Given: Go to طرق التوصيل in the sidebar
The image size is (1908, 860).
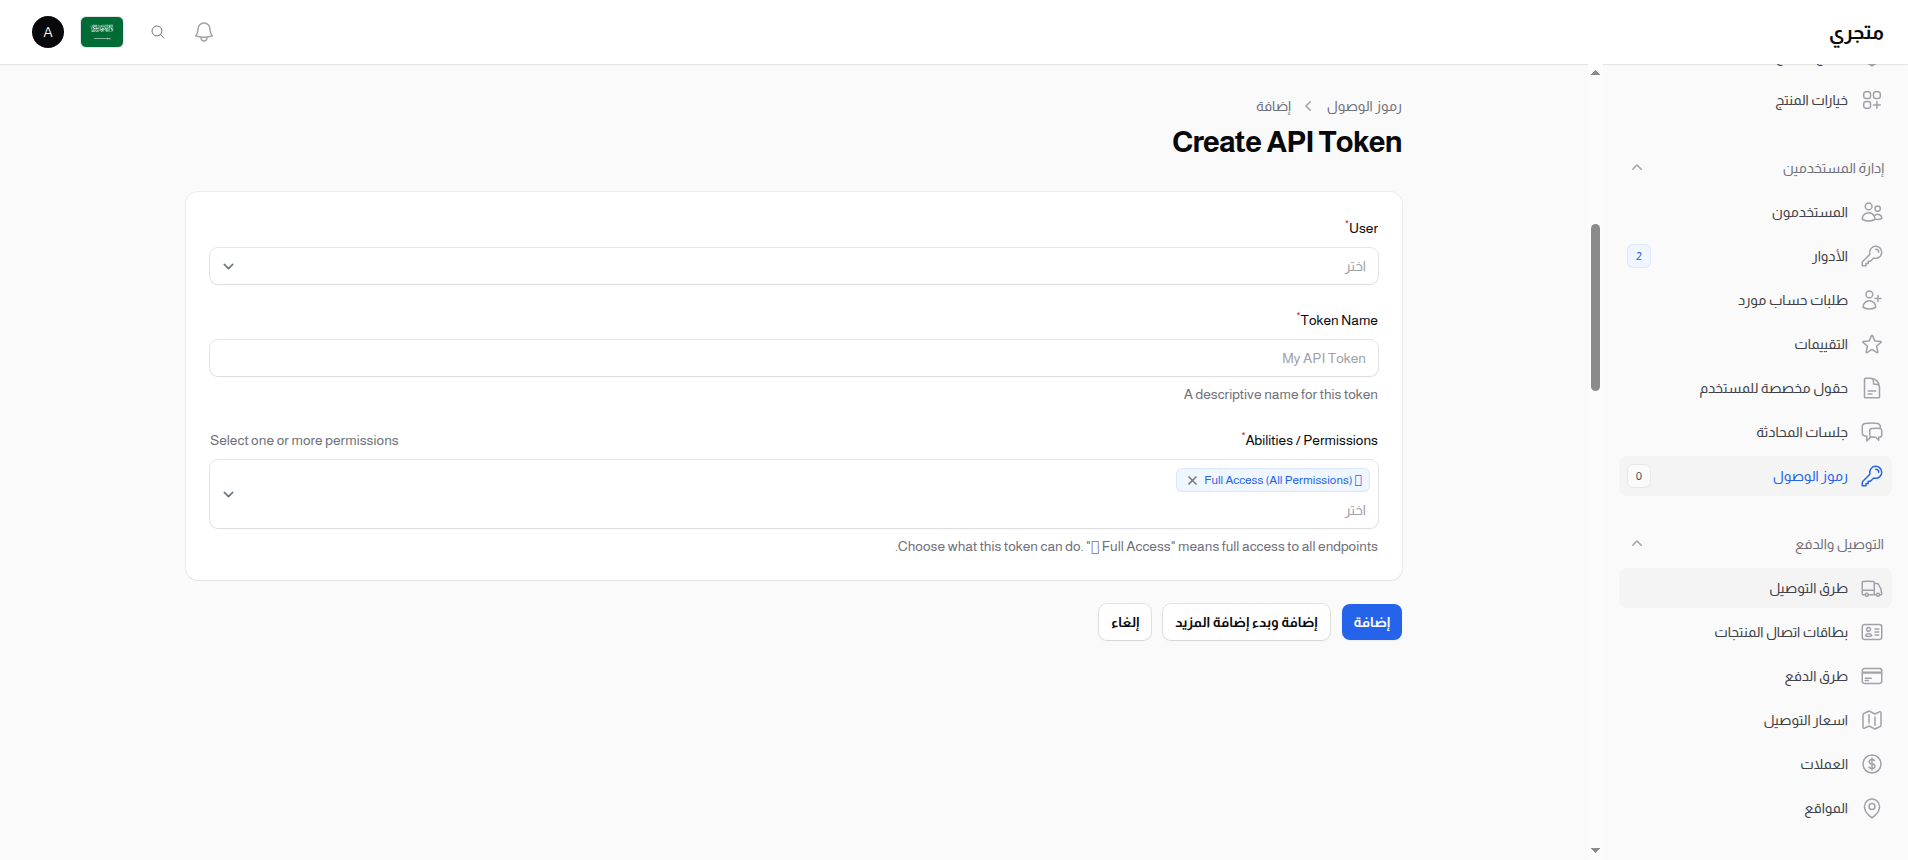Looking at the screenshot, I should [x=1807, y=588].
